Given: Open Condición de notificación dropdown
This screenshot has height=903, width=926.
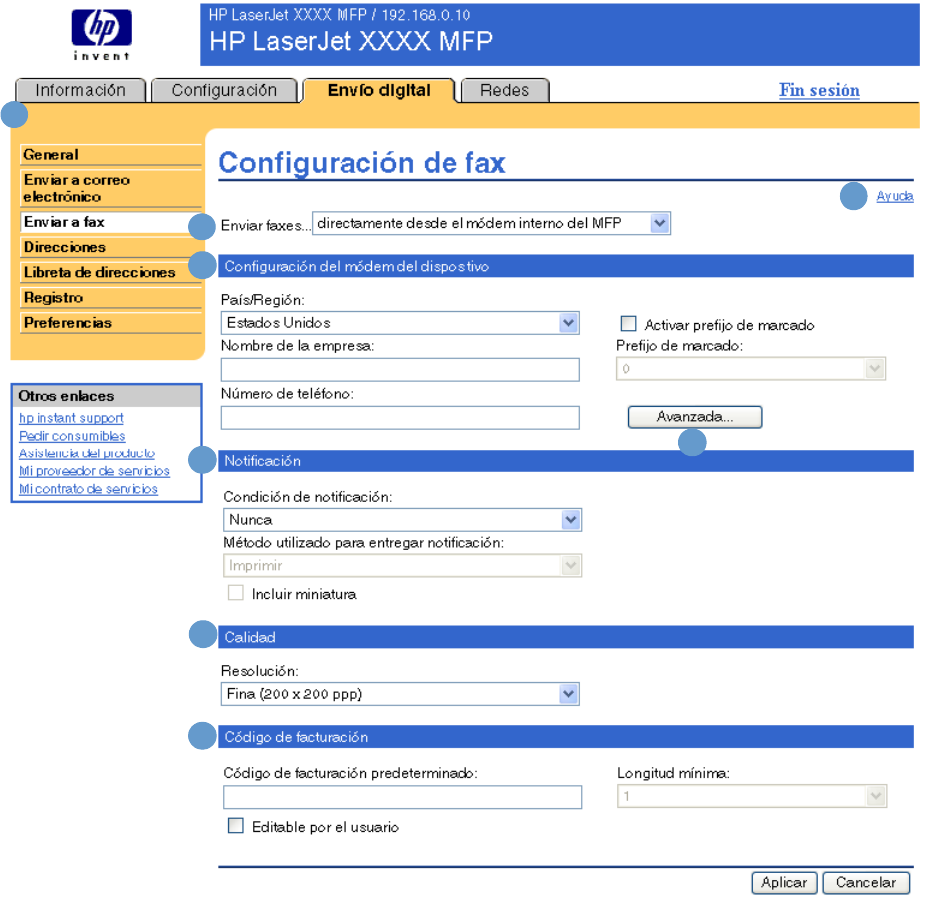Looking at the screenshot, I should coord(402,520).
